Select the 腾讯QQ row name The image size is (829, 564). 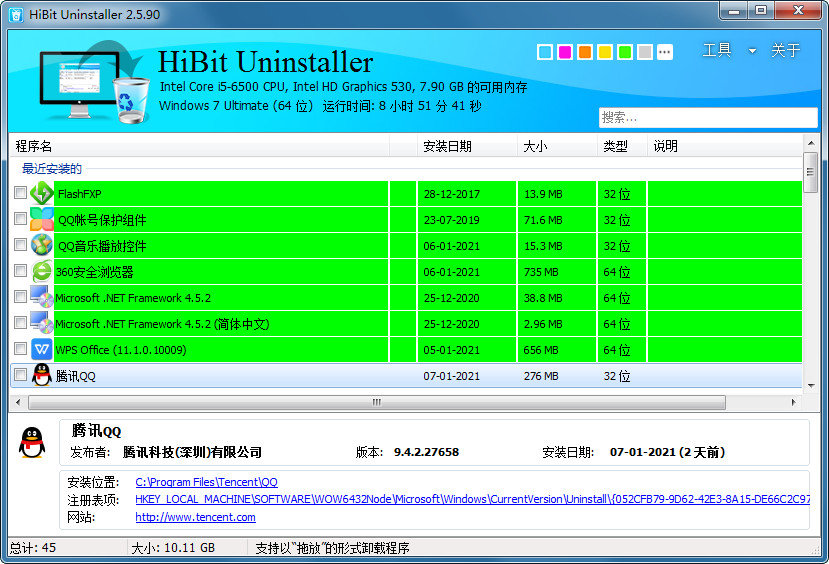point(76,376)
